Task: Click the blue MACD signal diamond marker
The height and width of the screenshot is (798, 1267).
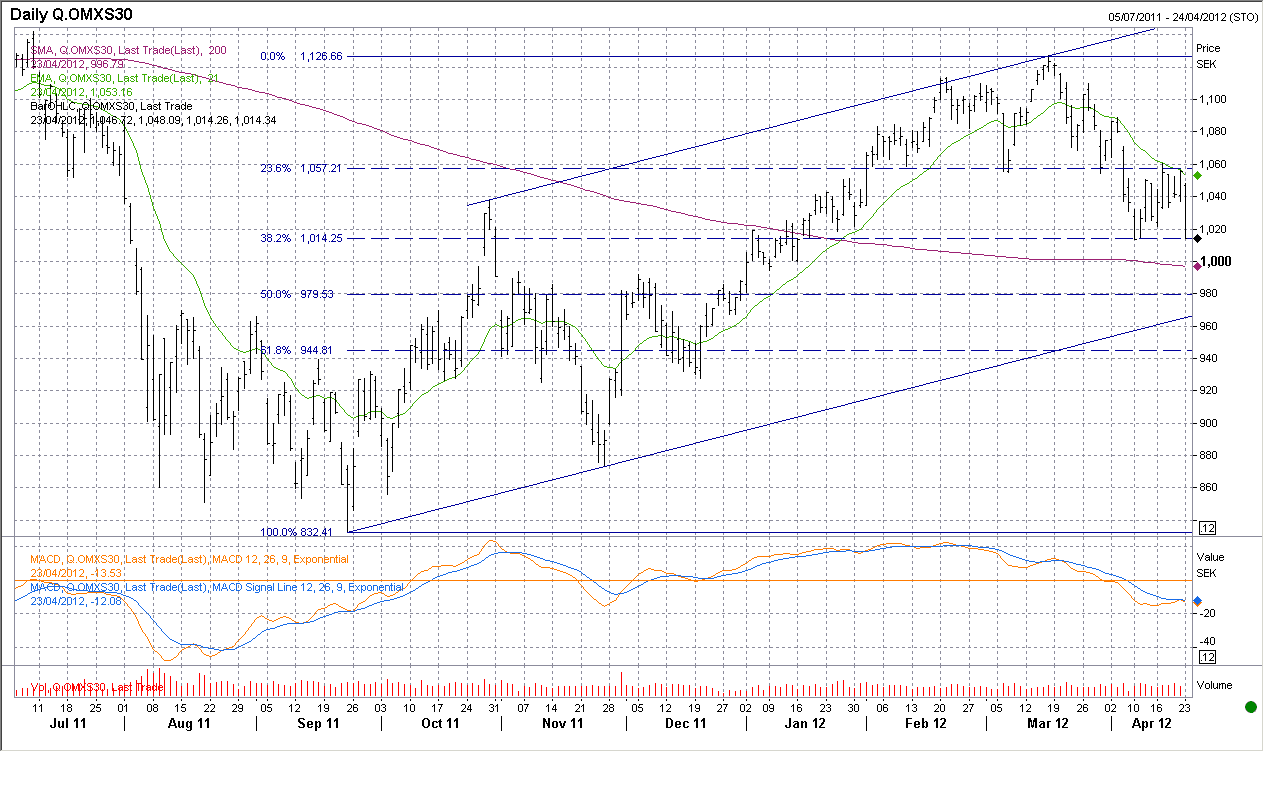Action: (1197, 601)
